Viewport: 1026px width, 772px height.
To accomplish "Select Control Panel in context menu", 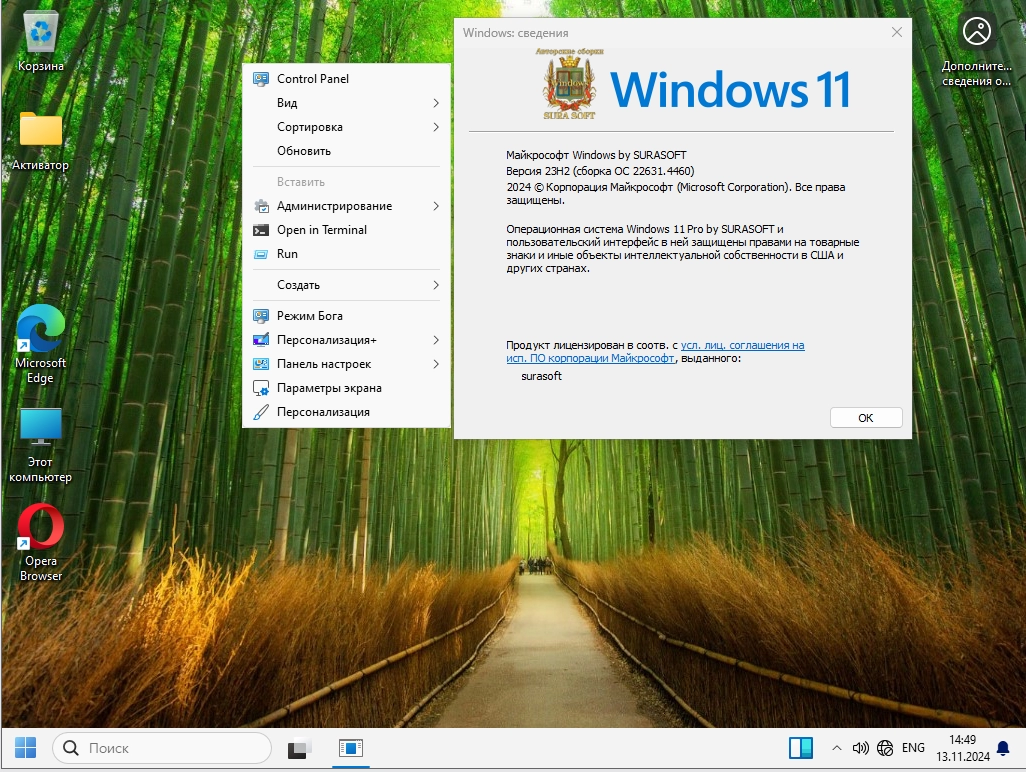I will click(x=313, y=79).
